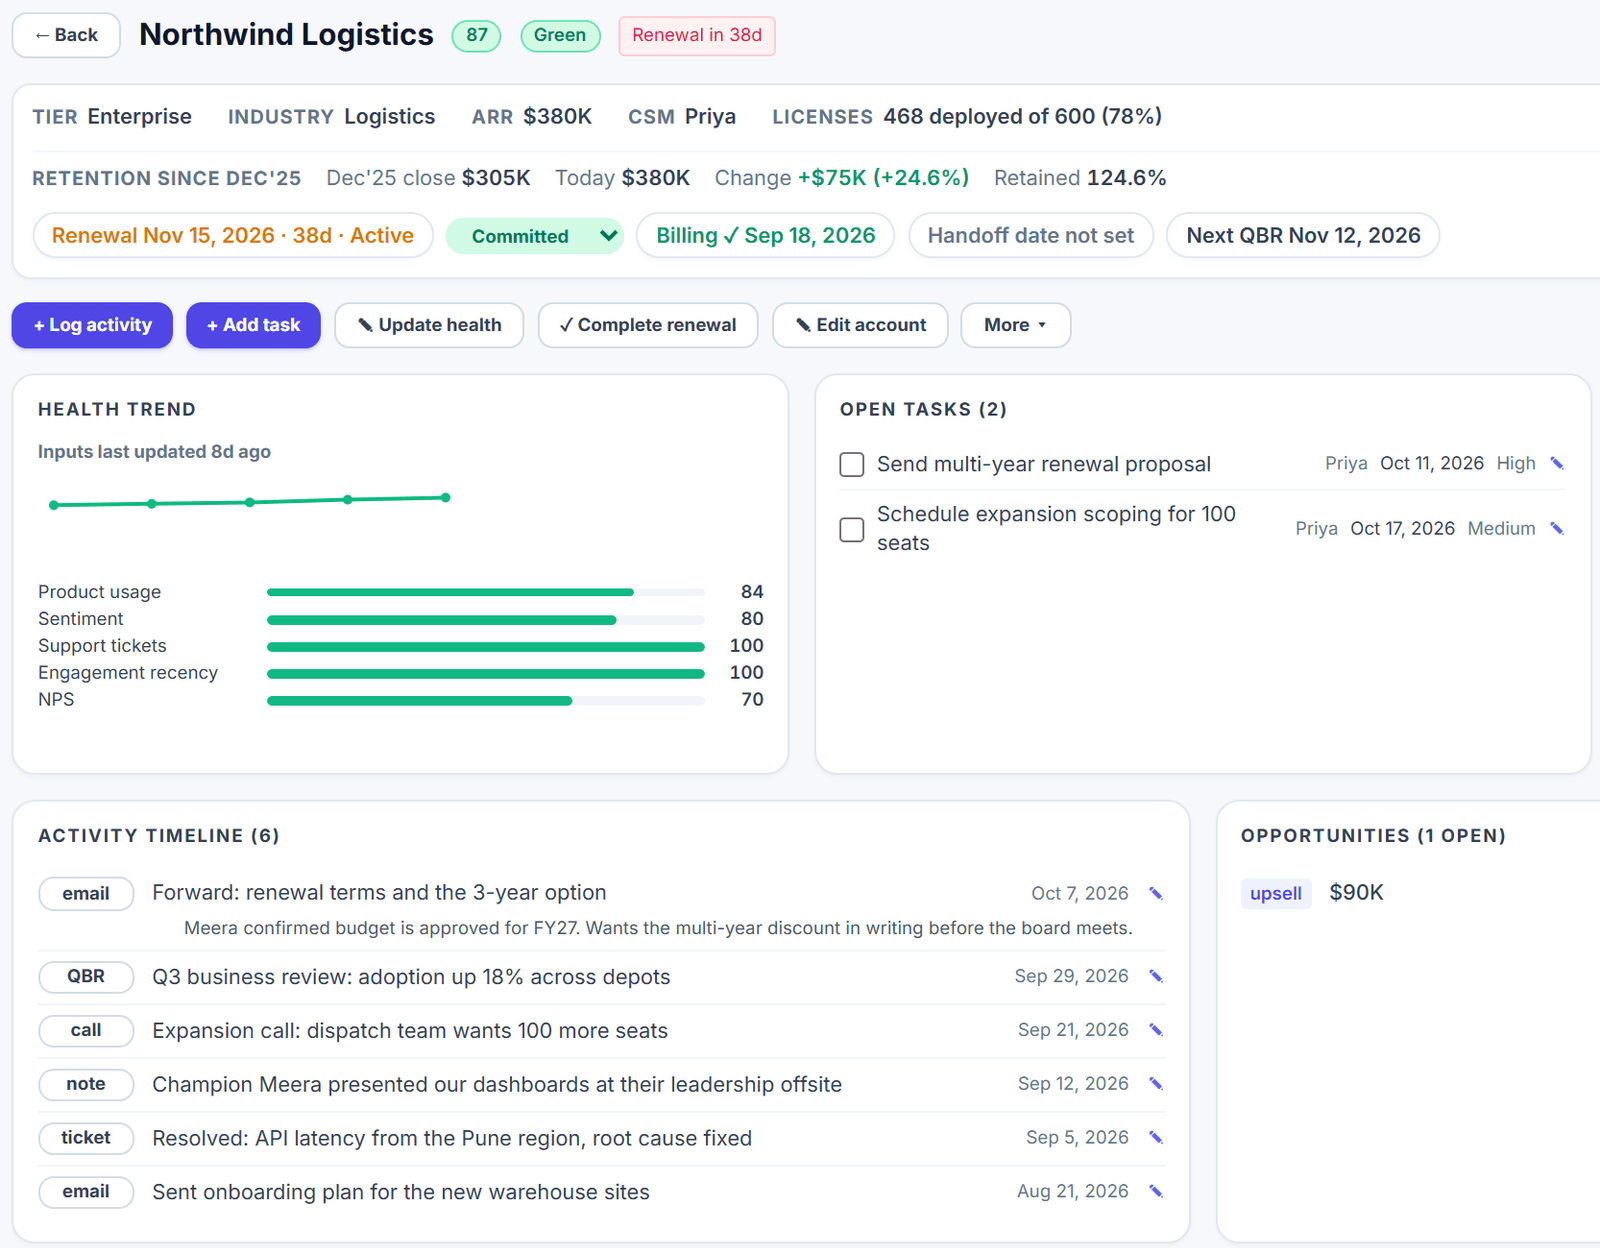
Task: Click the Add task button
Action: click(253, 325)
